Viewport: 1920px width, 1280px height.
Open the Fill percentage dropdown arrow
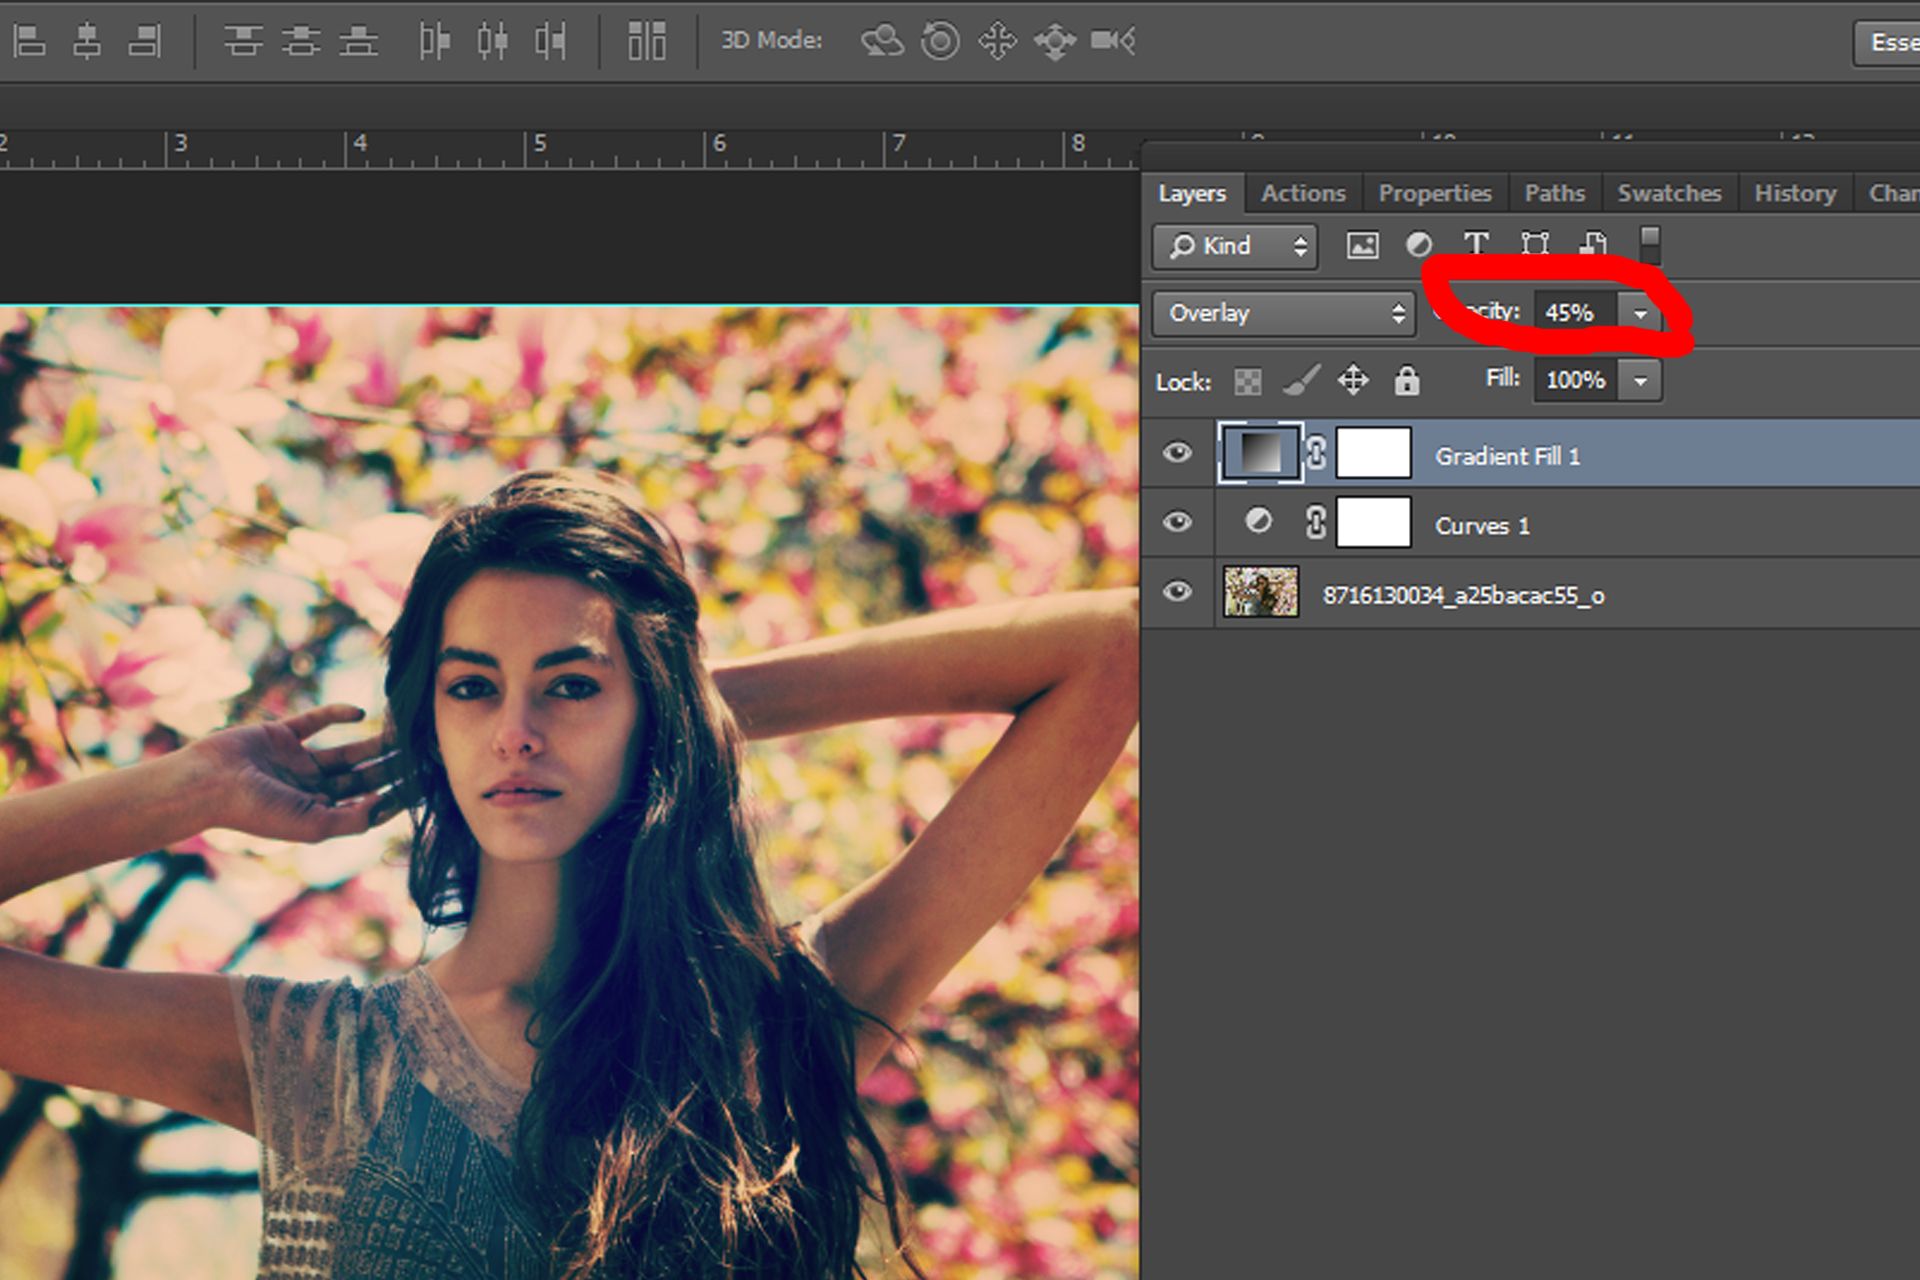(1640, 380)
